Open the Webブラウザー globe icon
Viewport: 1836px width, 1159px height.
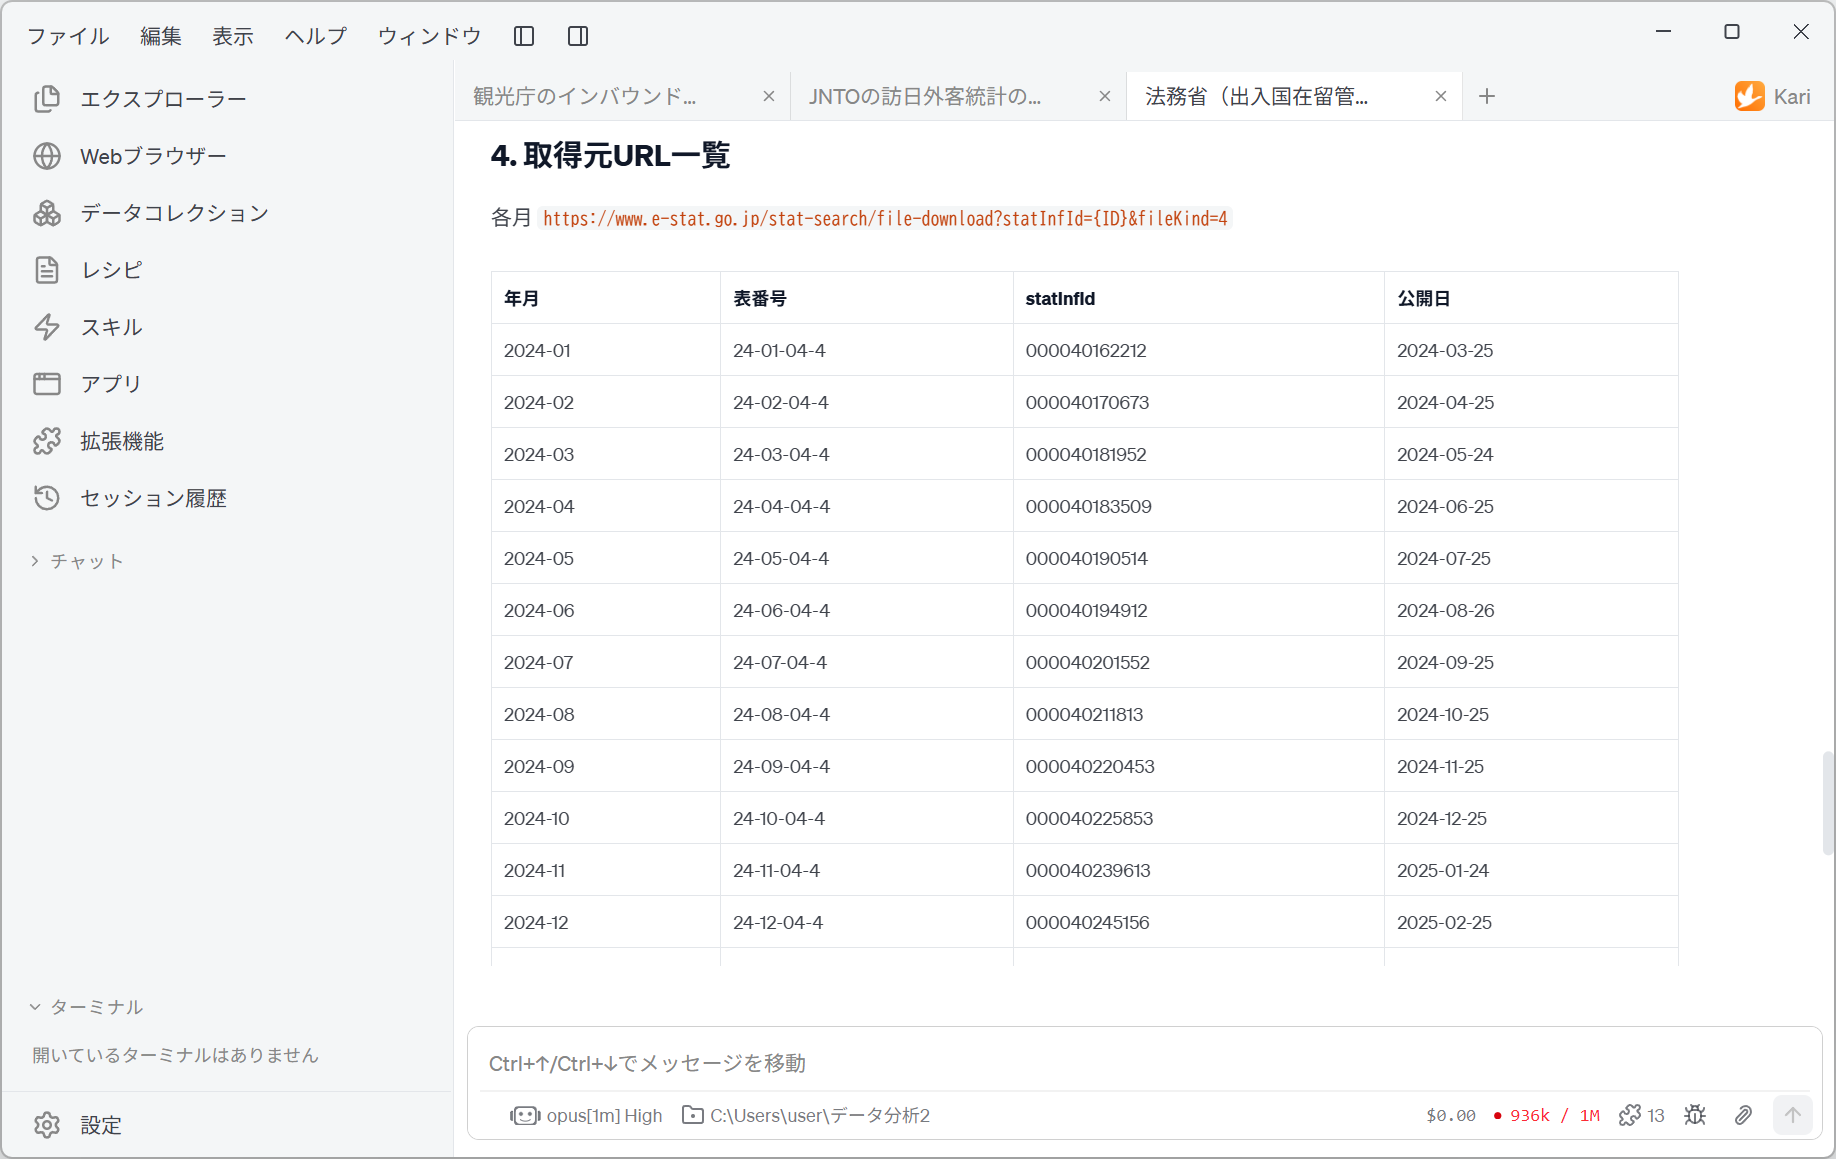click(47, 156)
